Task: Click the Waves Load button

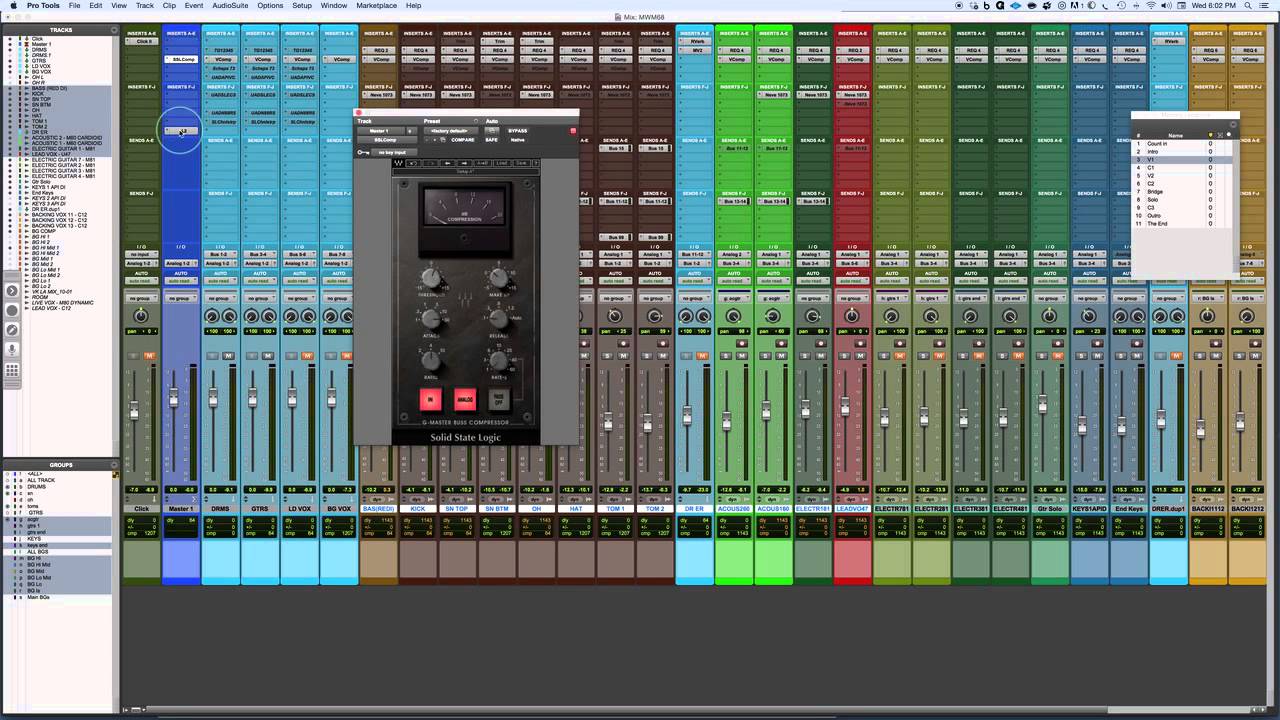Action: (x=502, y=163)
